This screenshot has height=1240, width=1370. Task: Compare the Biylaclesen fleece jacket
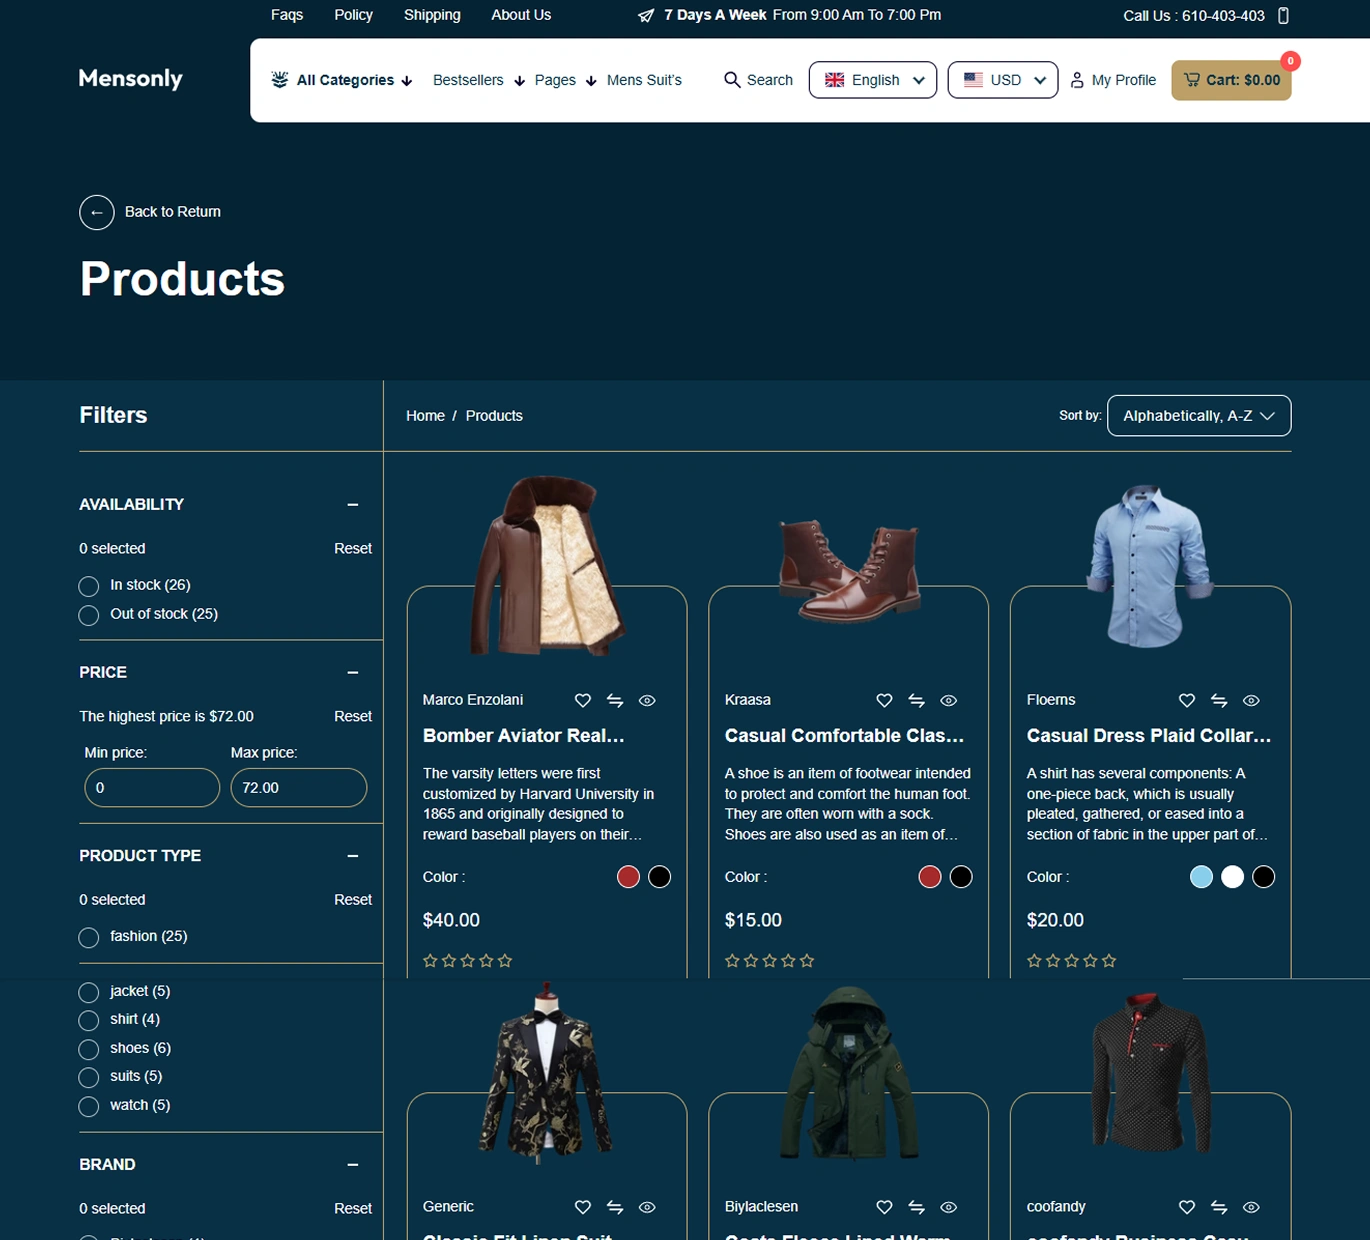pyautogui.click(x=916, y=1208)
